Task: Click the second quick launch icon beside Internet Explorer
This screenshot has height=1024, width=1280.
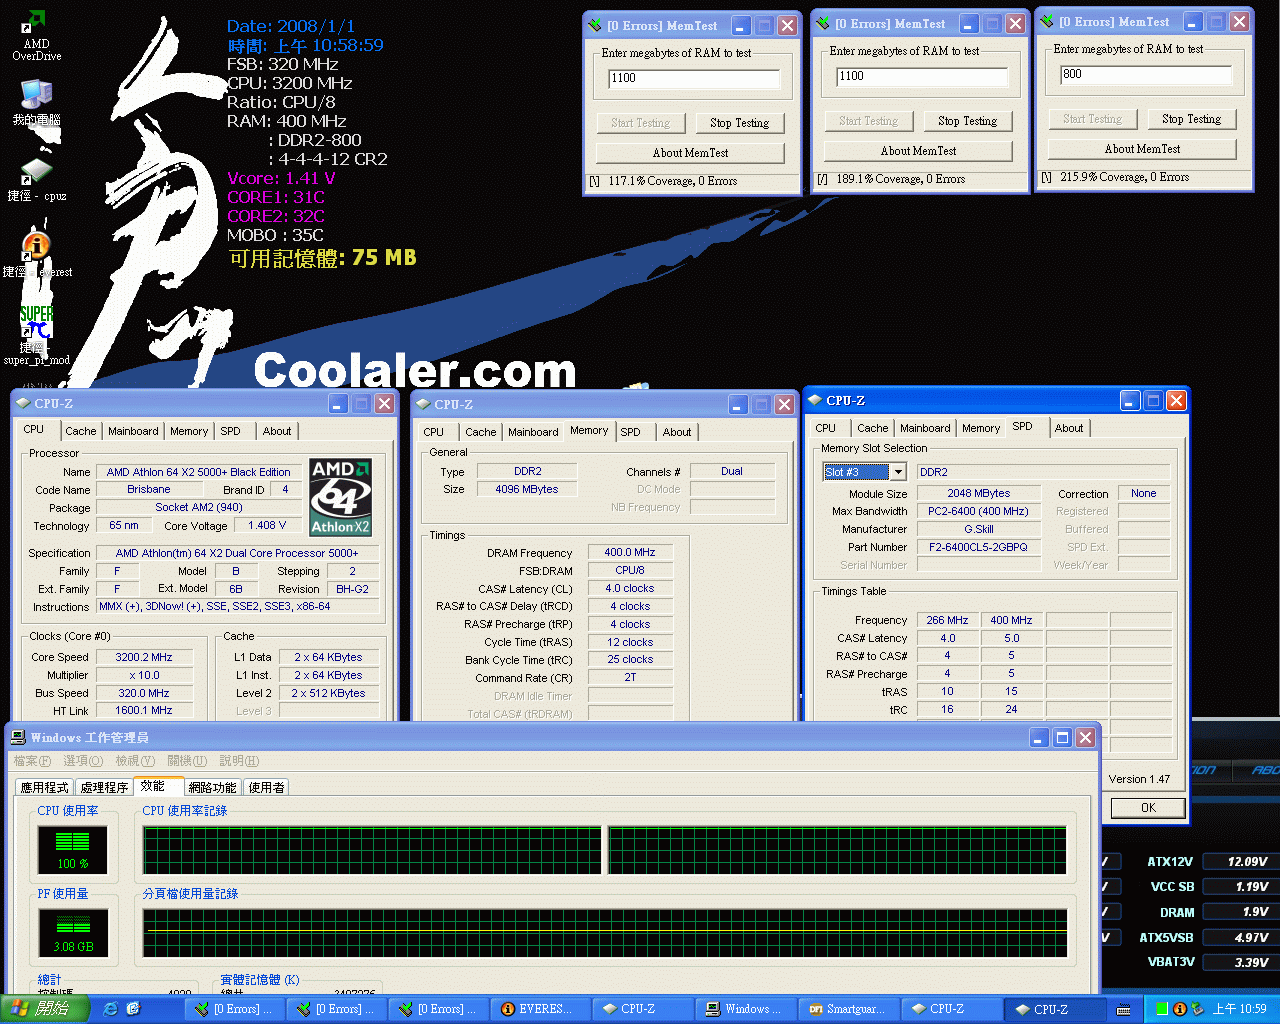Action: coord(133,1009)
